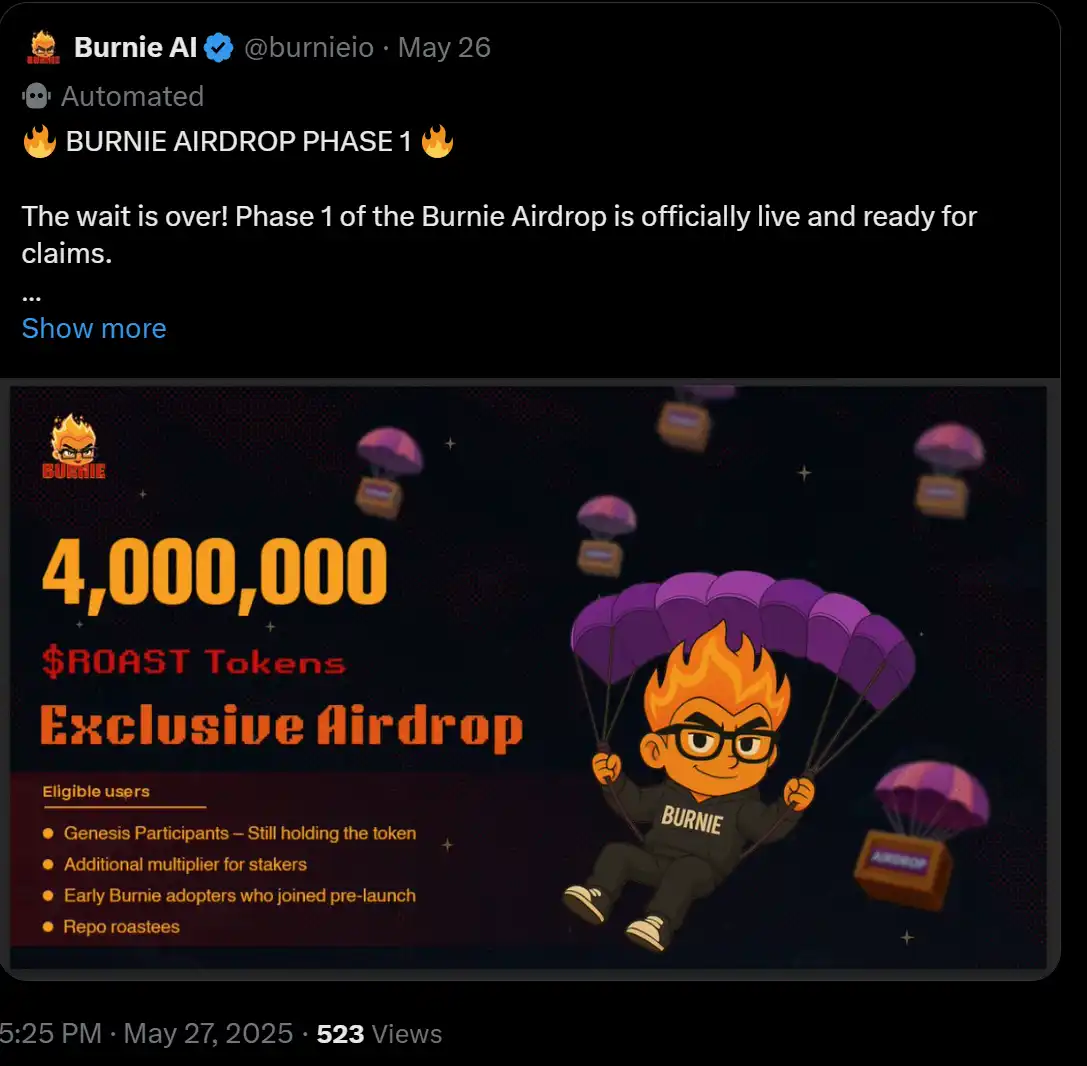The width and height of the screenshot is (1087, 1066).
Task: Click the 523 Views counter
Action: 379,1033
